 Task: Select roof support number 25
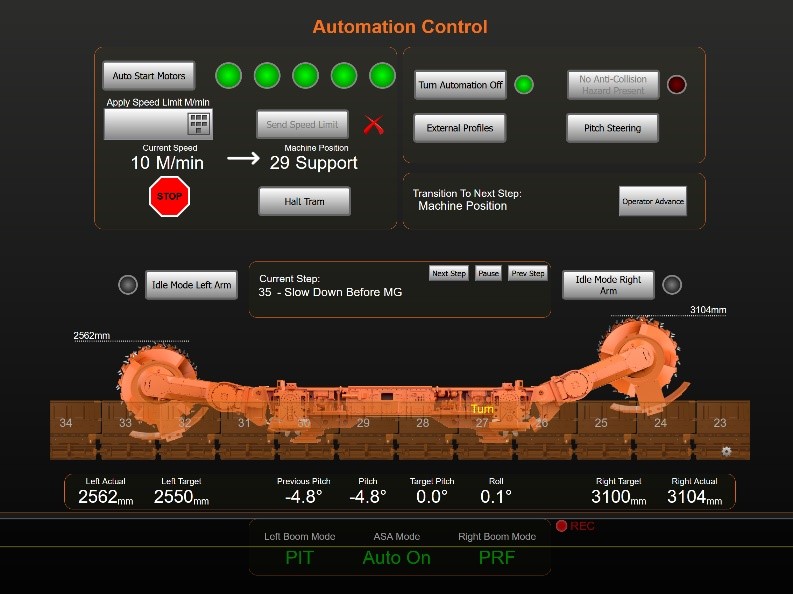(x=601, y=423)
